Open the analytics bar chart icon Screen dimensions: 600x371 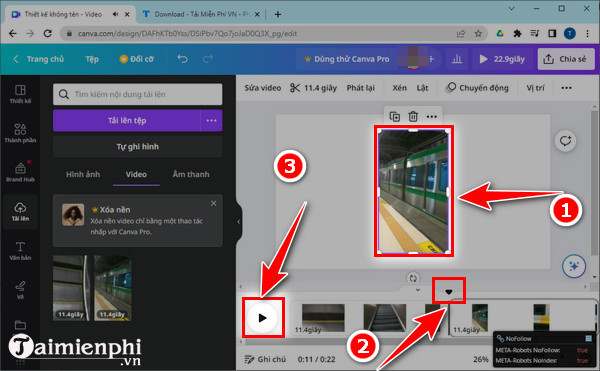[457, 59]
